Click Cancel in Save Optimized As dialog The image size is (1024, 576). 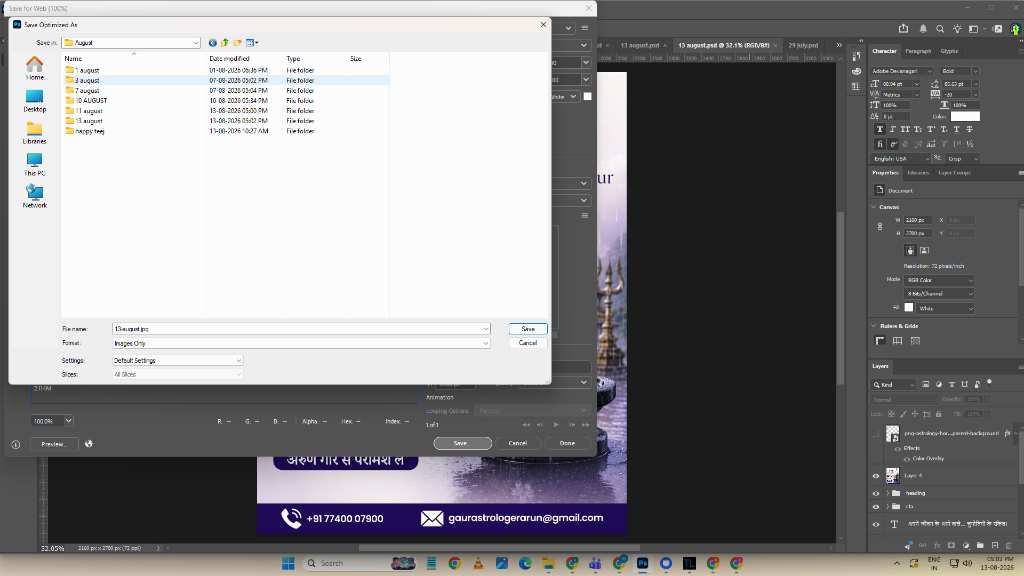[x=528, y=343]
